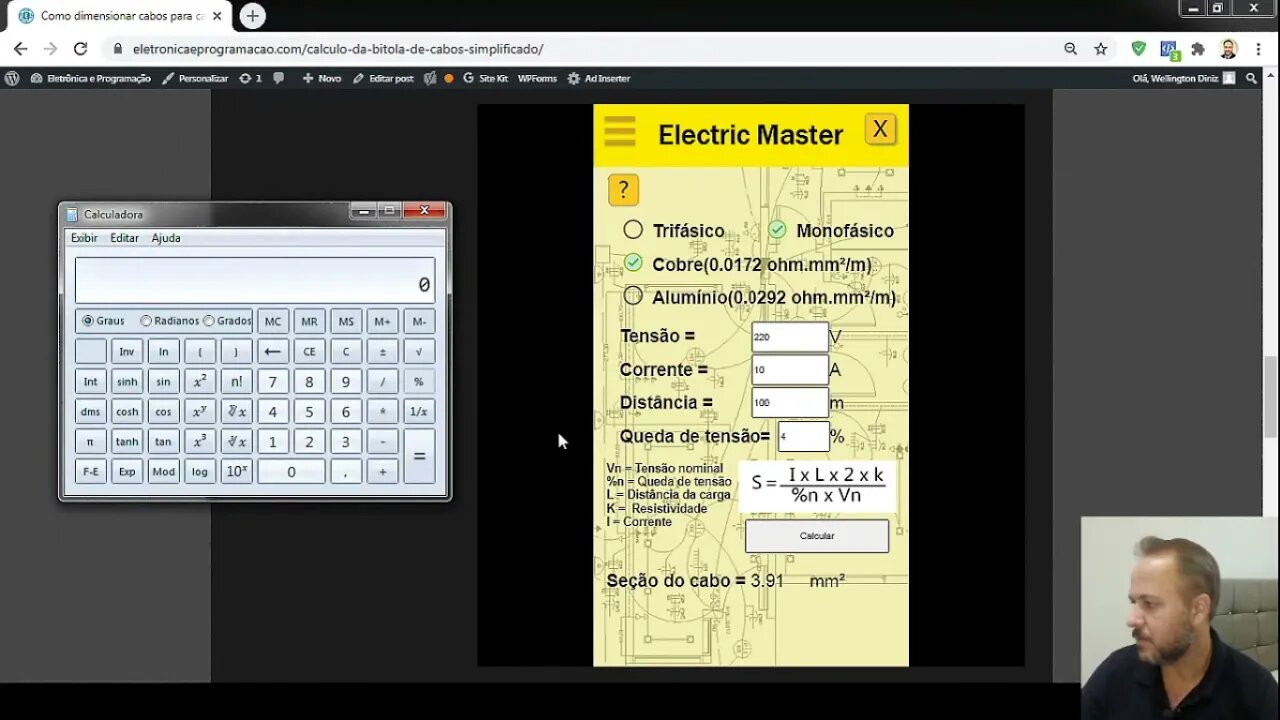Click Editar post in admin bar
The height and width of the screenshot is (720, 1280).
pyautogui.click(x=383, y=78)
